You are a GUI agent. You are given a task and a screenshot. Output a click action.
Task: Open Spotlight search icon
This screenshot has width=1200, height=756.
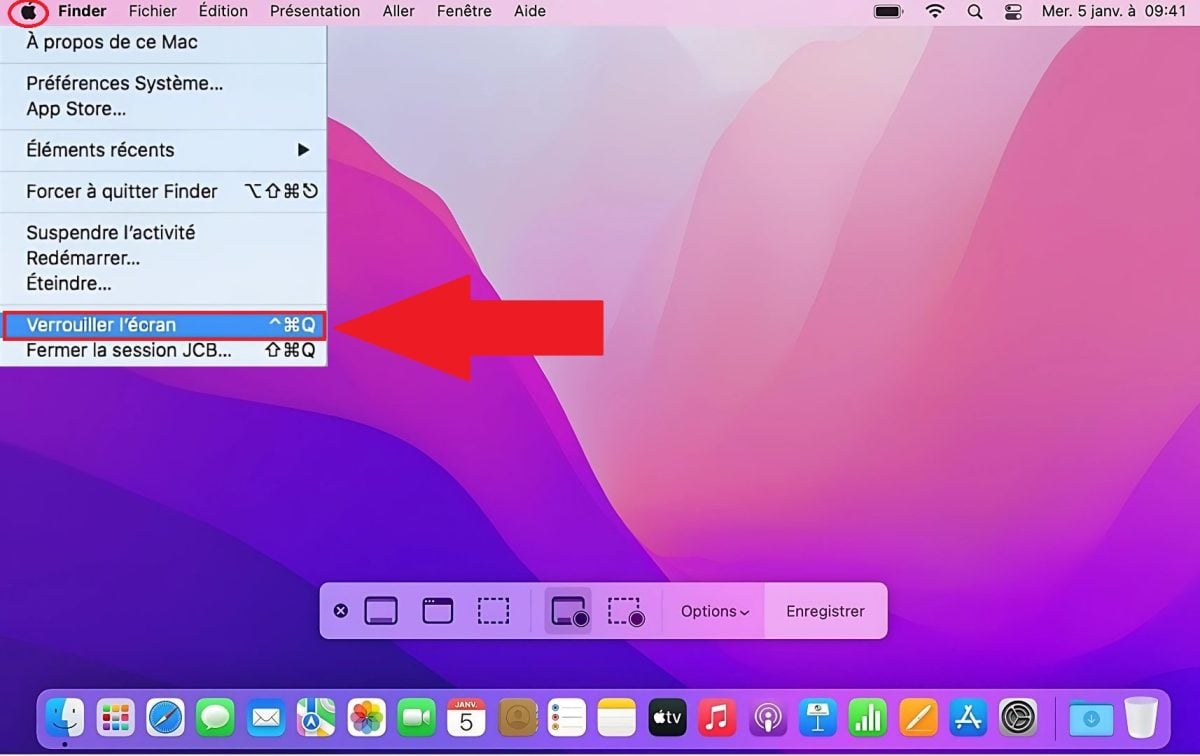pos(975,12)
